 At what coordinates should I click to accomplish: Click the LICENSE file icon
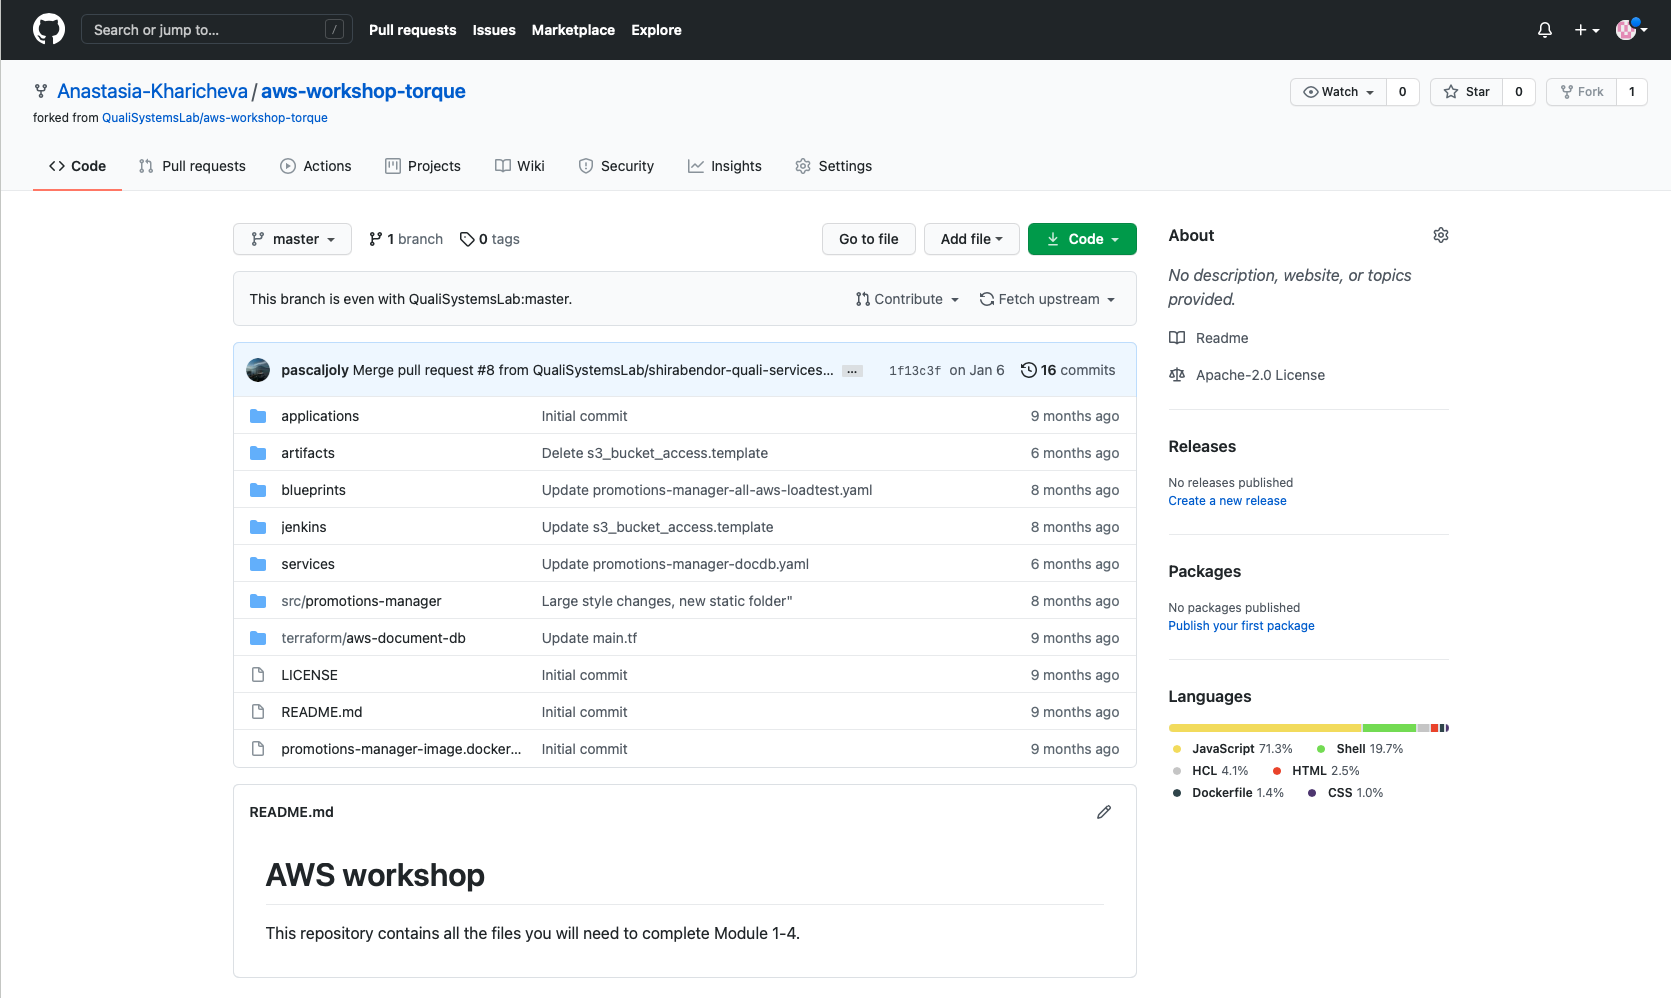[x=258, y=675]
